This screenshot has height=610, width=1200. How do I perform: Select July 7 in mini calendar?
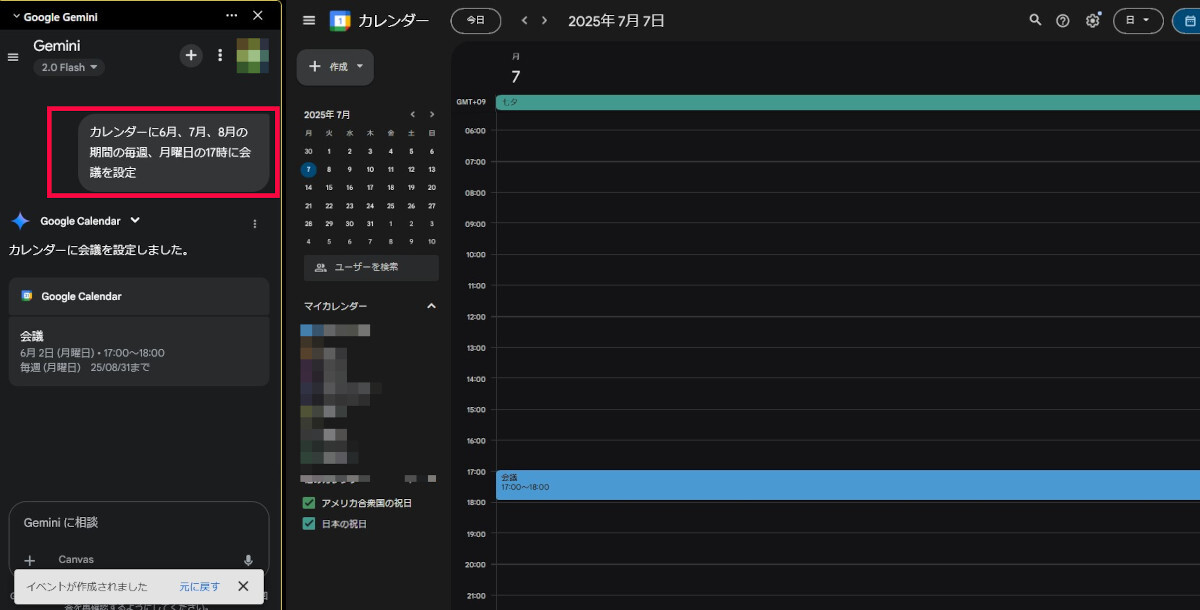pos(308,169)
